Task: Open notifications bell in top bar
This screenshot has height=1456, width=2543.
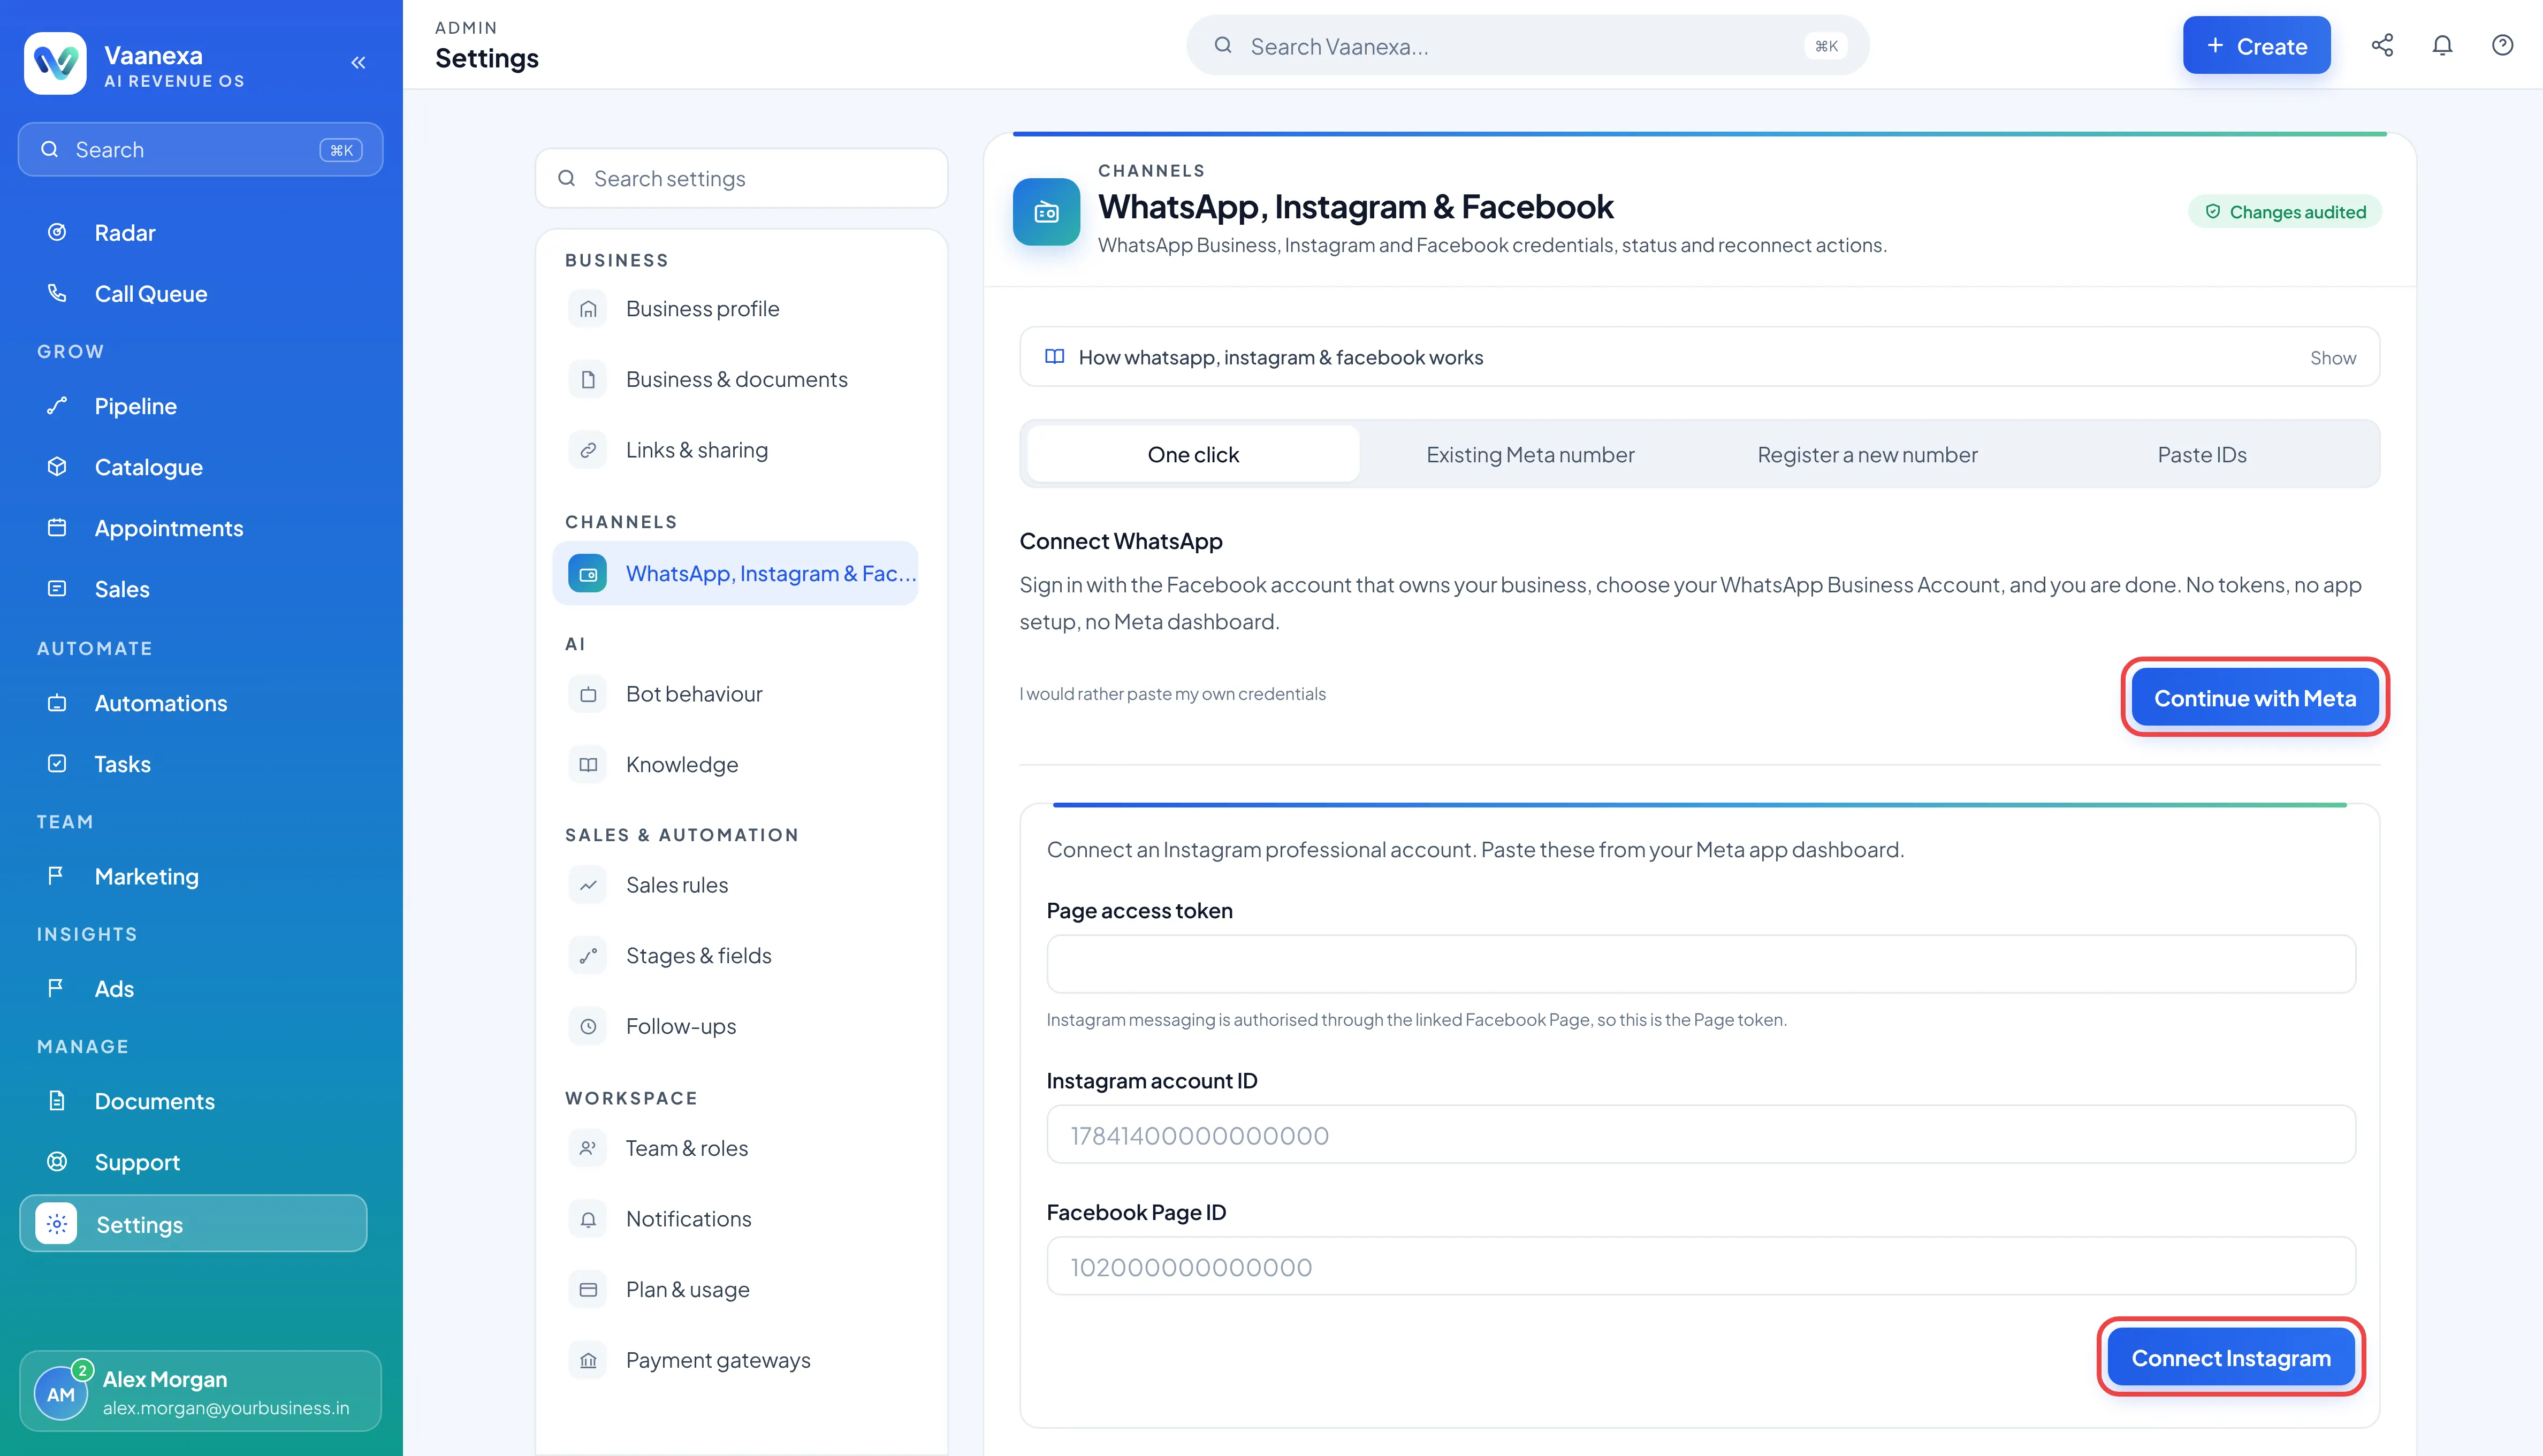Action: click(x=2442, y=45)
